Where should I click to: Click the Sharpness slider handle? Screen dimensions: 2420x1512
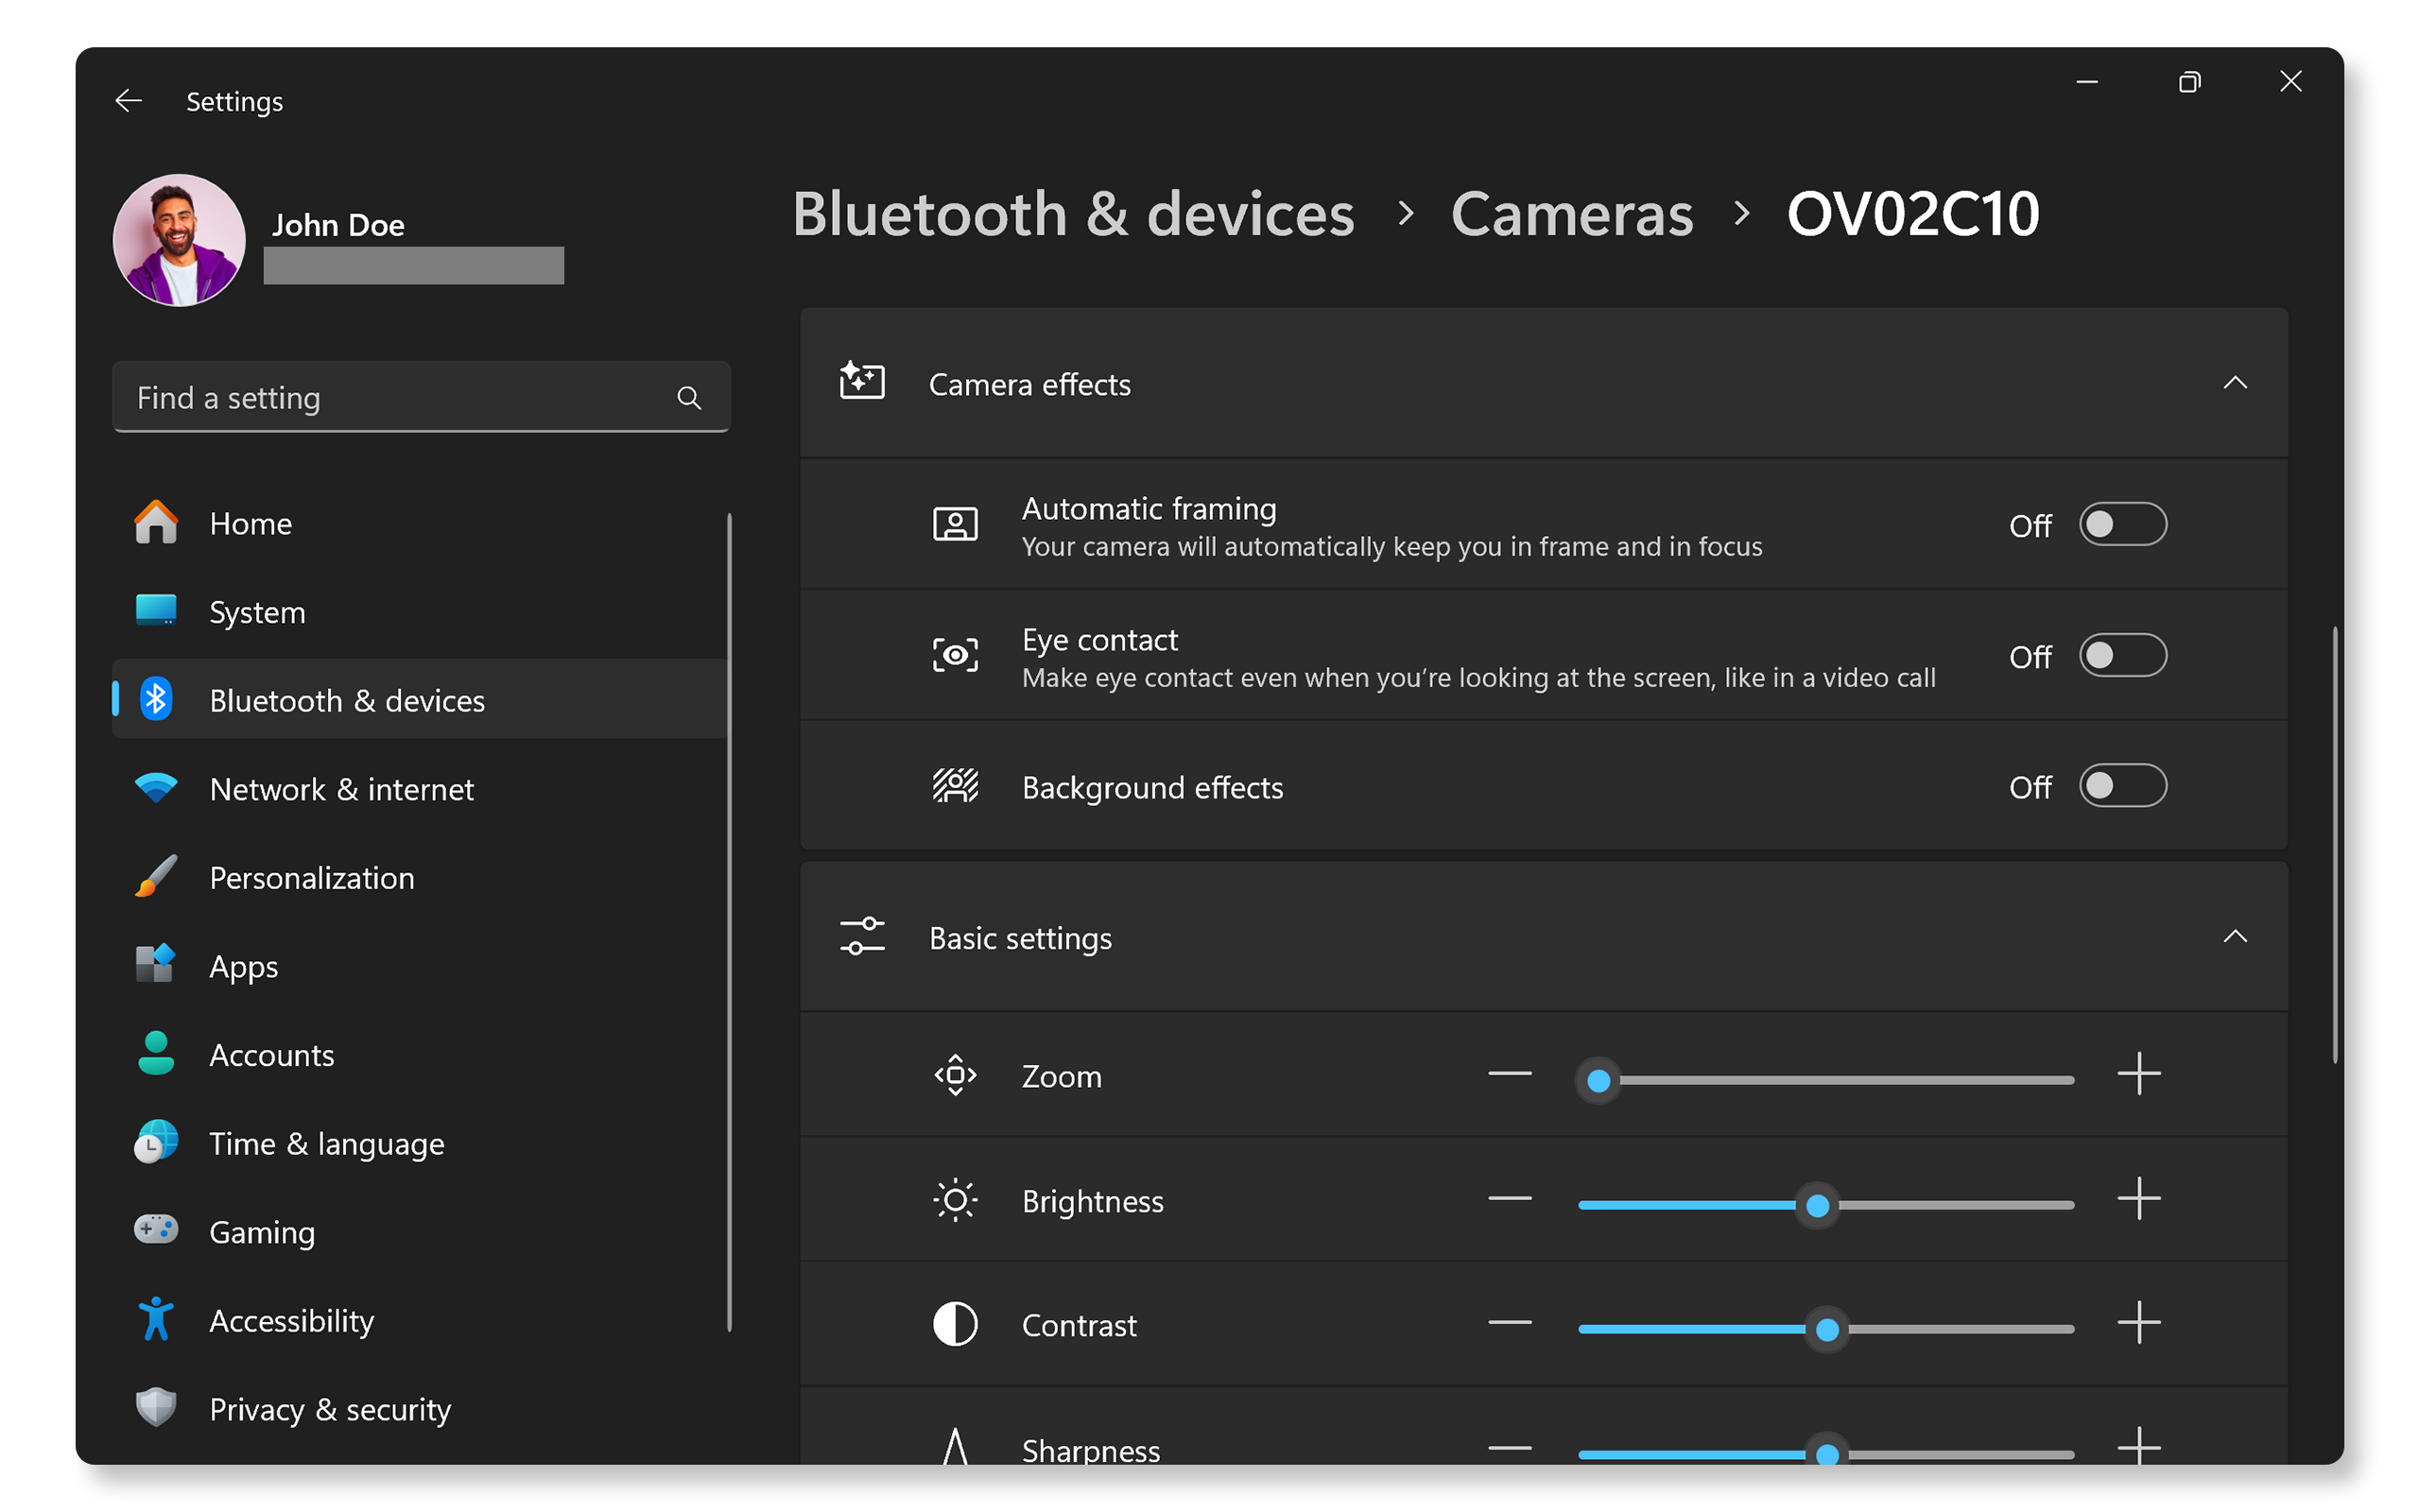click(1826, 1452)
